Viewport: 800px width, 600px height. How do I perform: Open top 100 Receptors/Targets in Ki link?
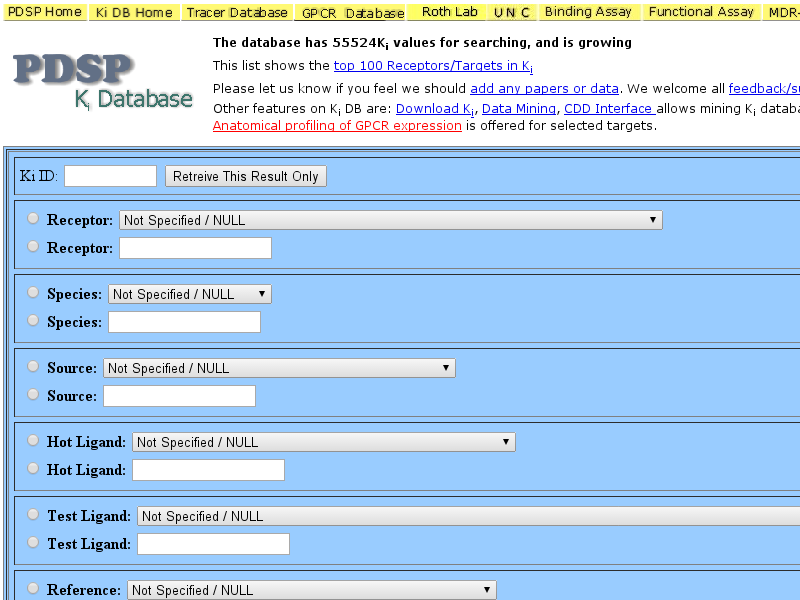pyautogui.click(x=433, y=66)
